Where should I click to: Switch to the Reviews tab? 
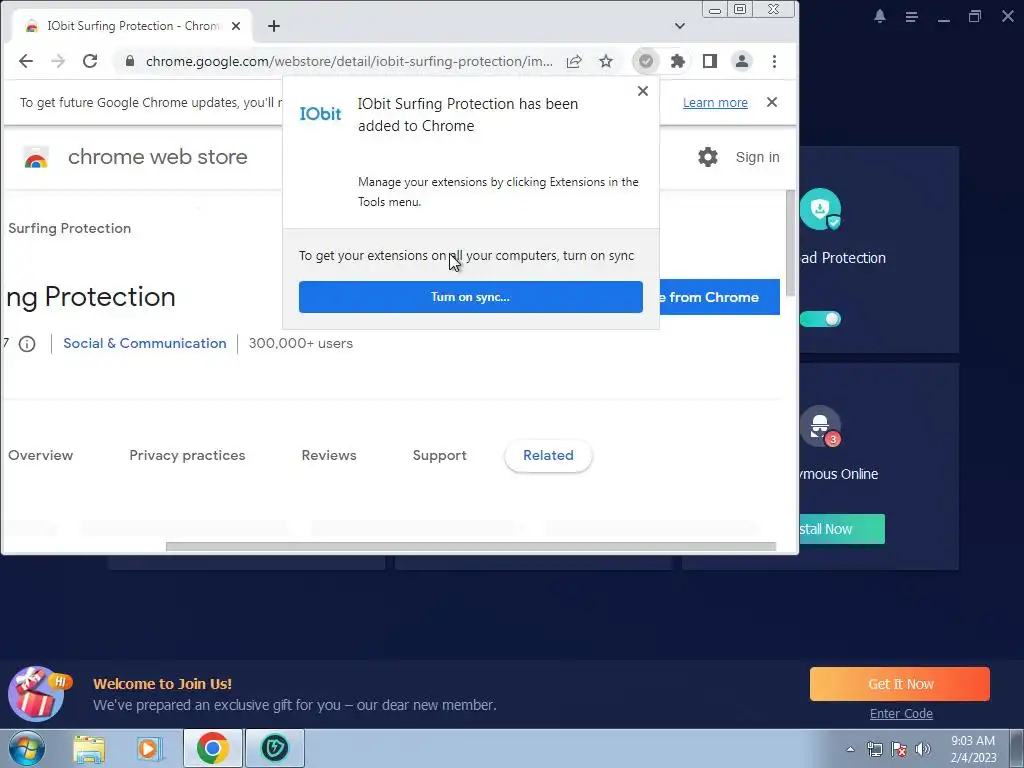[329, 455]
